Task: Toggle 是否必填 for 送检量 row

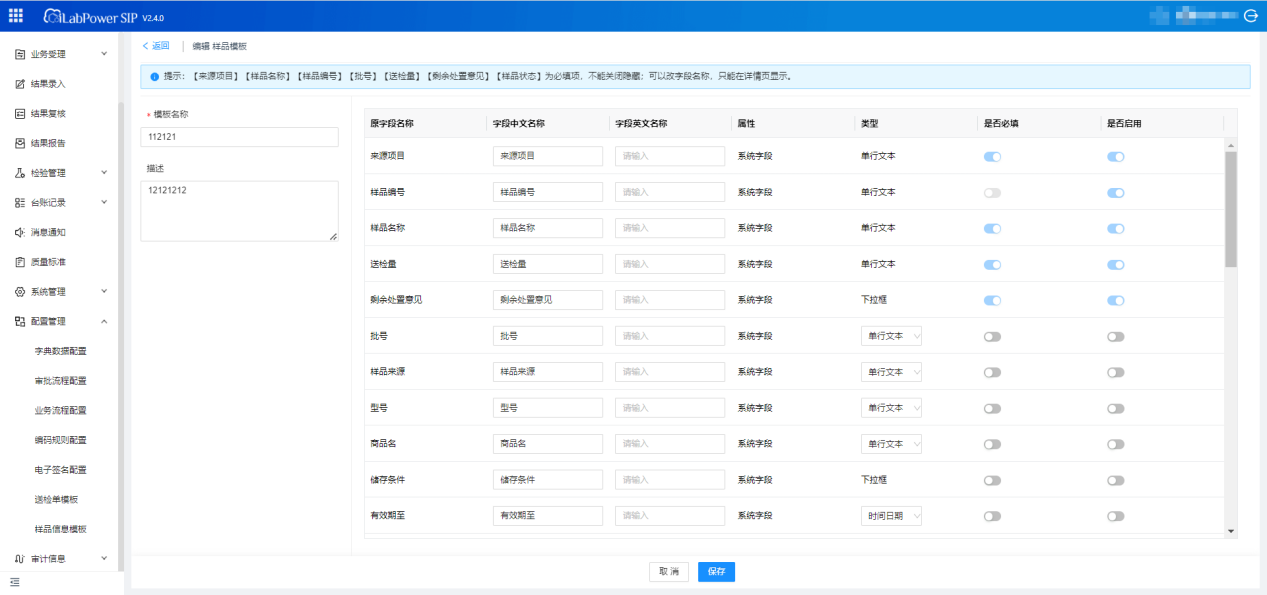Action: (992, 265)
